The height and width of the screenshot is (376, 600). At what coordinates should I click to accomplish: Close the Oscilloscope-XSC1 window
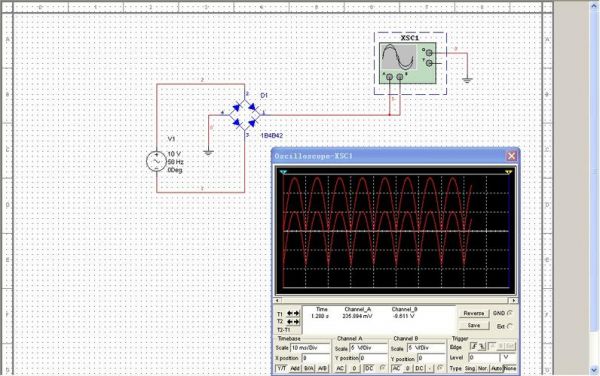point(511,156)
